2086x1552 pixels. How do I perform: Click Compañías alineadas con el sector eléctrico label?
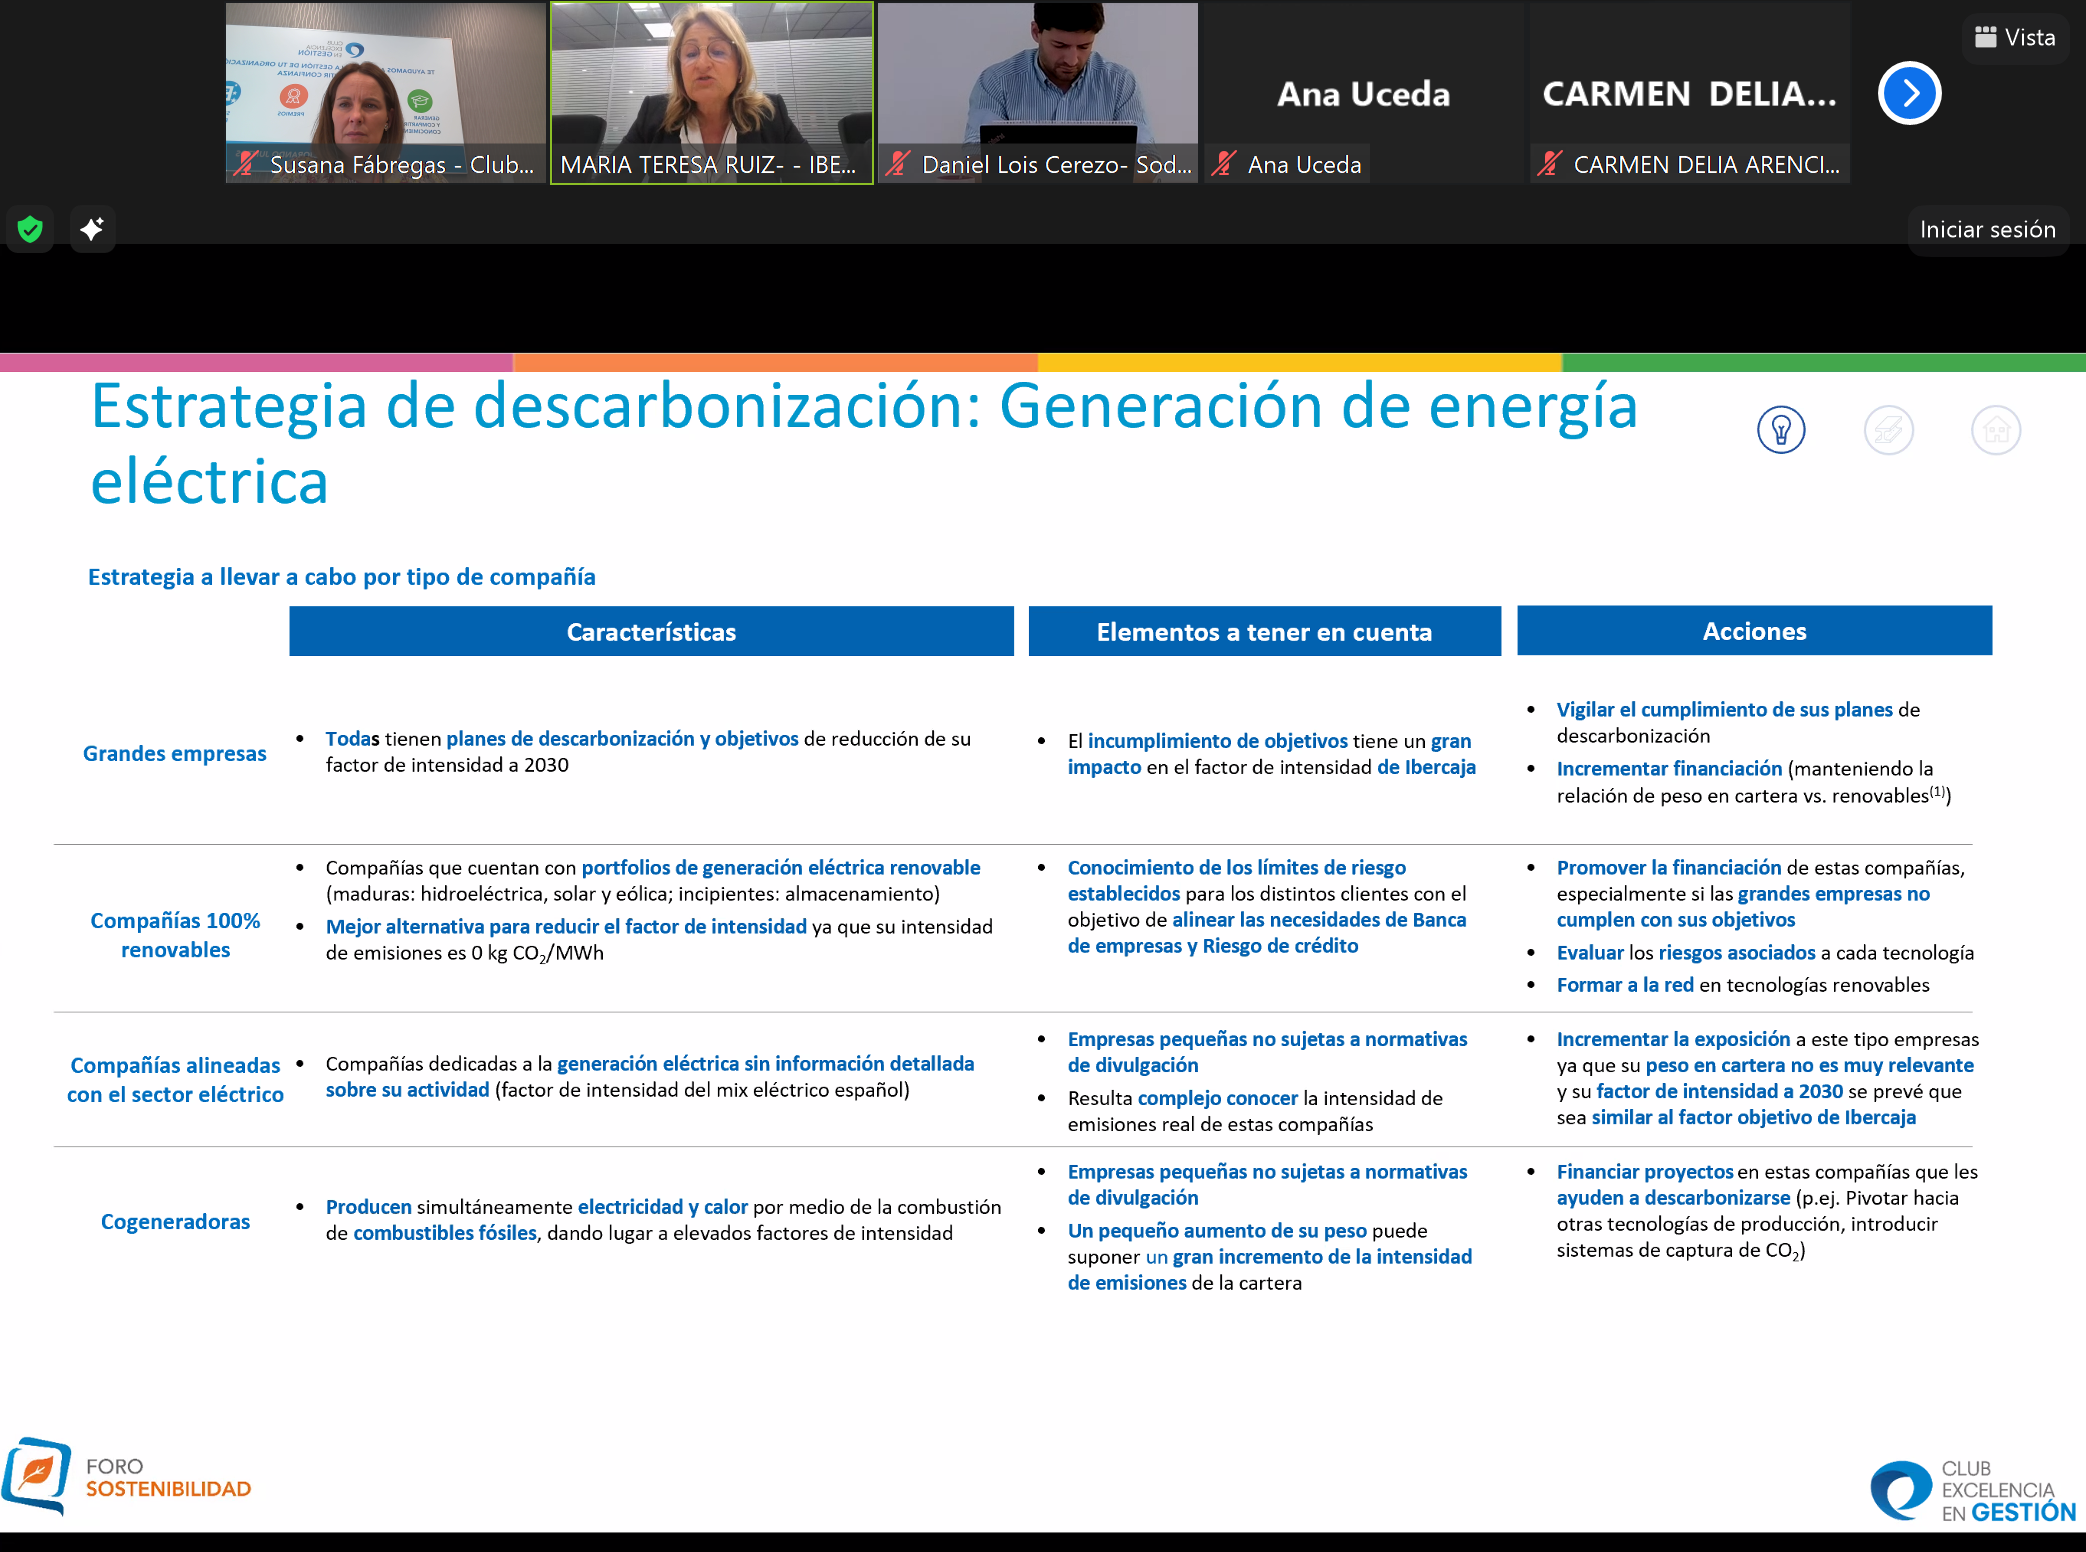point(175,1080)
